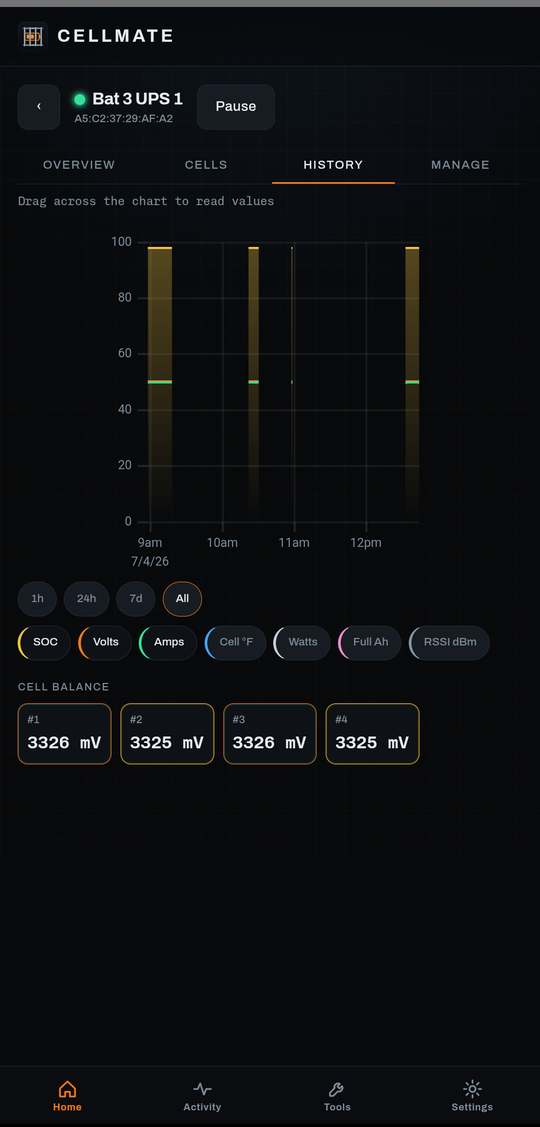The height and width of the screenshot is (1127, 540).
Task: Switch to the Overview tab
Action: click(x=79, y=165)
